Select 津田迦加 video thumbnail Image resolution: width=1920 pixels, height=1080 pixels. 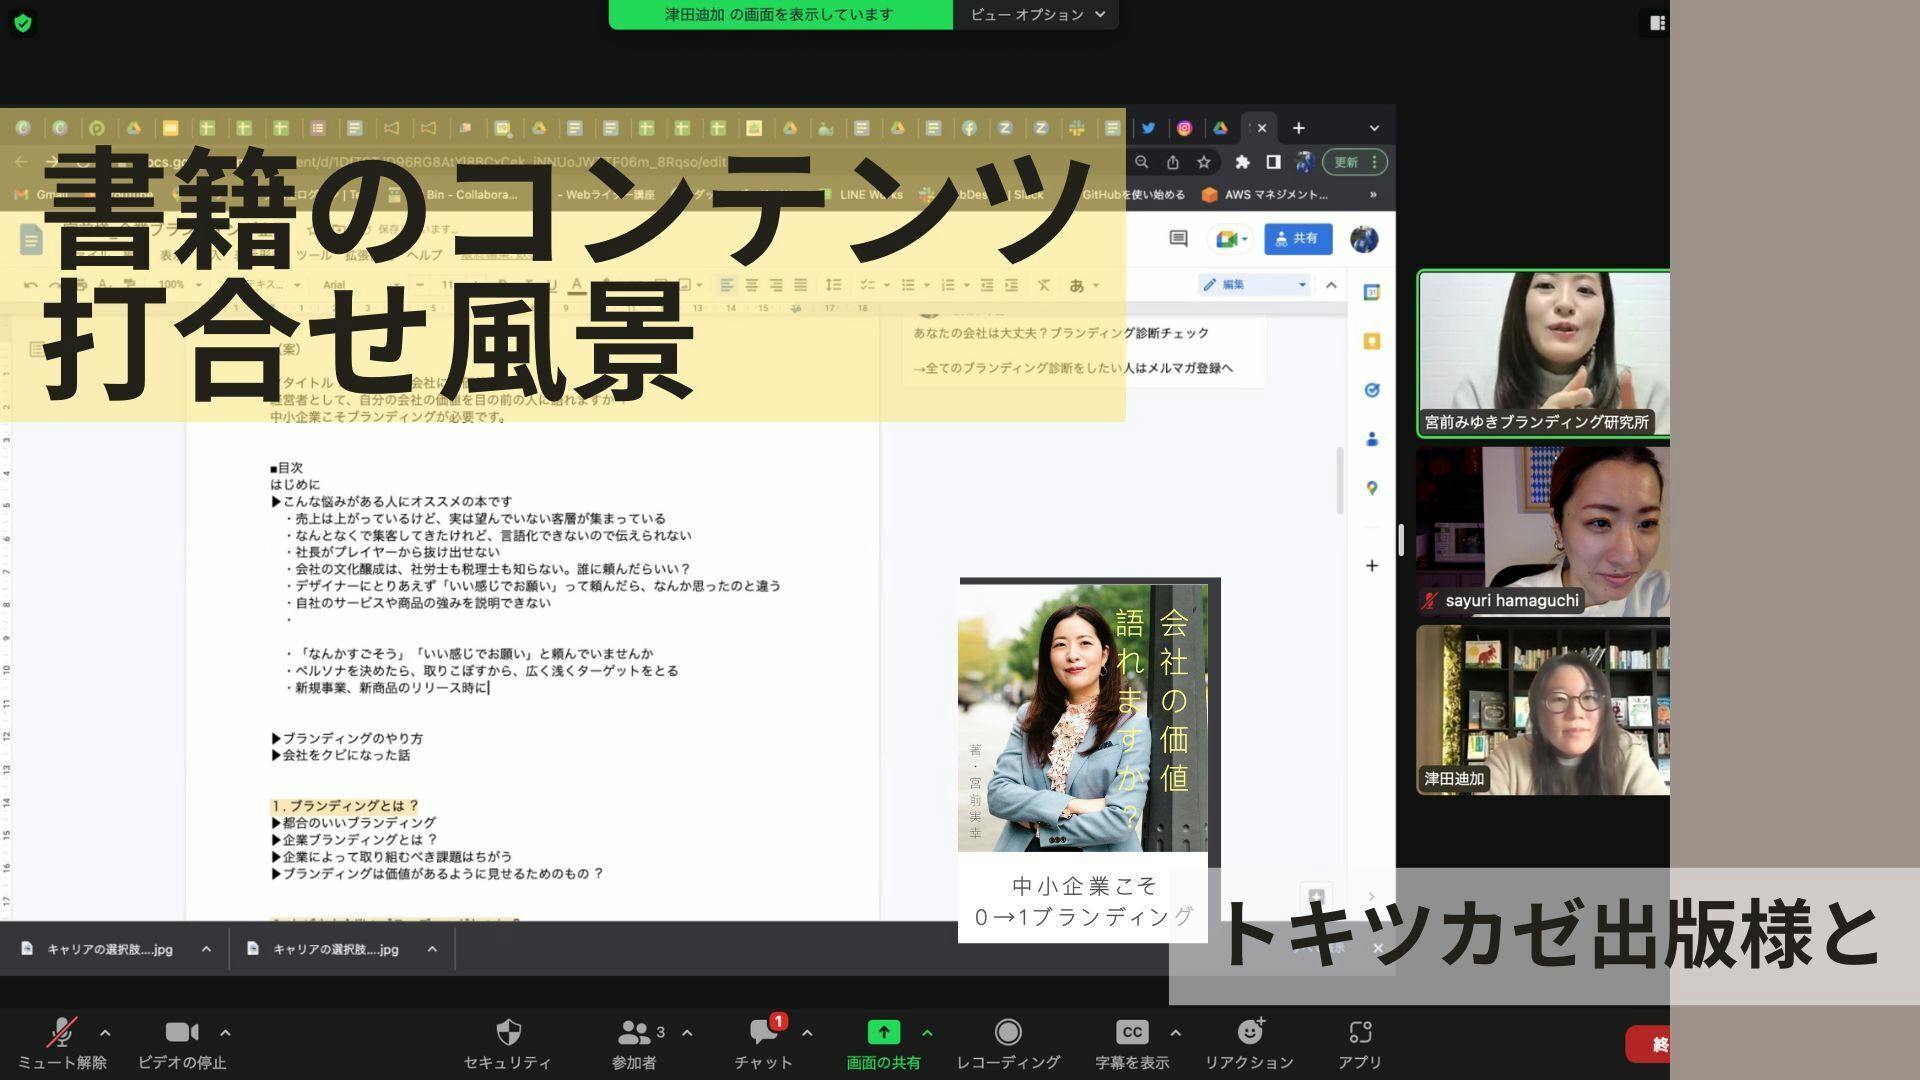click(x=1542, y=710)
